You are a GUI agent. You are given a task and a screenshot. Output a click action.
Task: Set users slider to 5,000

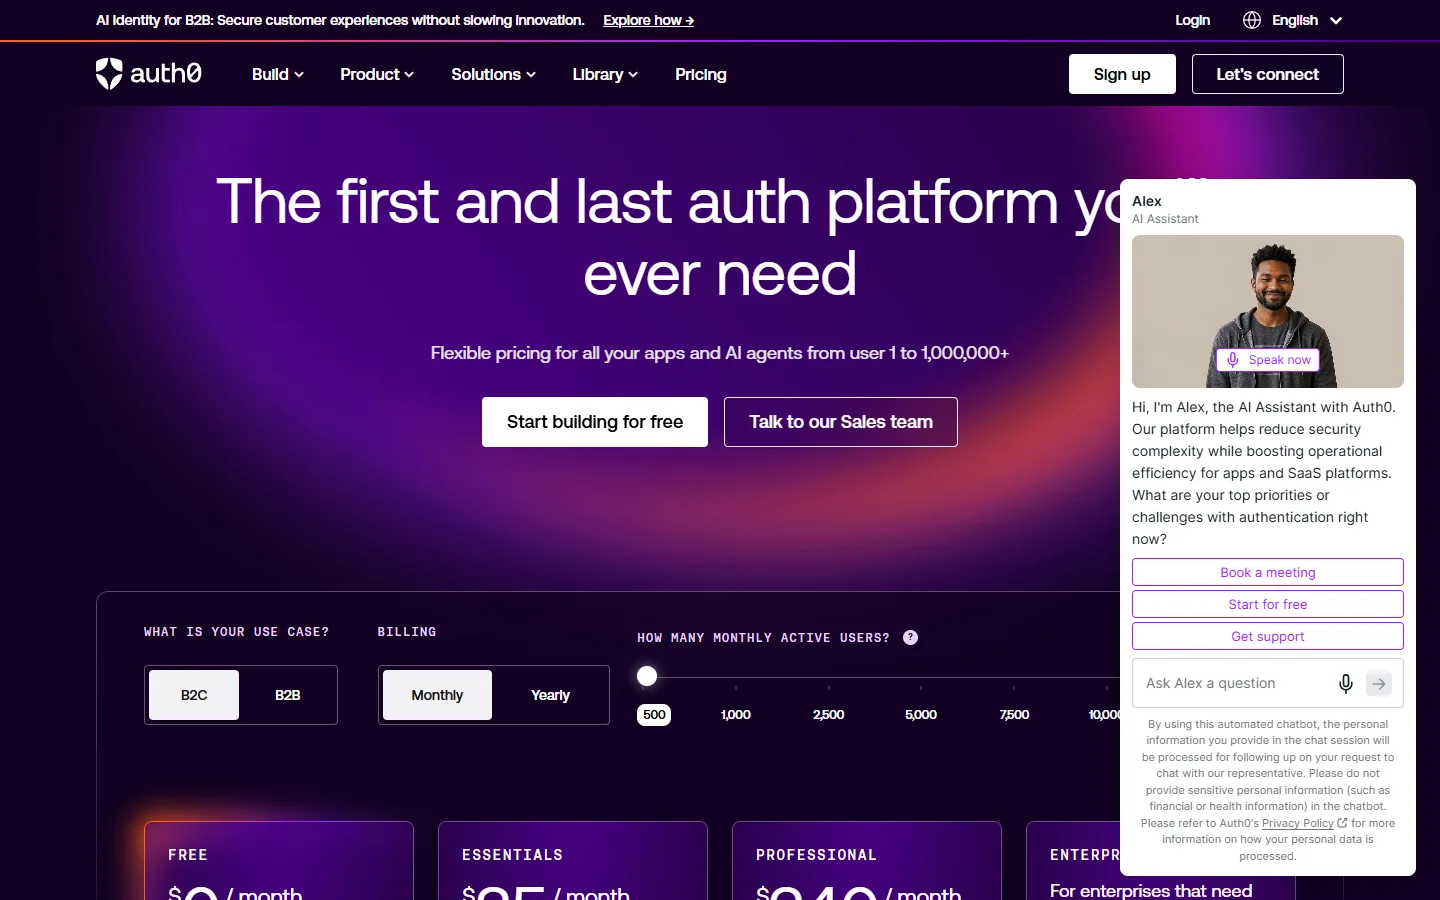[921, 714]
